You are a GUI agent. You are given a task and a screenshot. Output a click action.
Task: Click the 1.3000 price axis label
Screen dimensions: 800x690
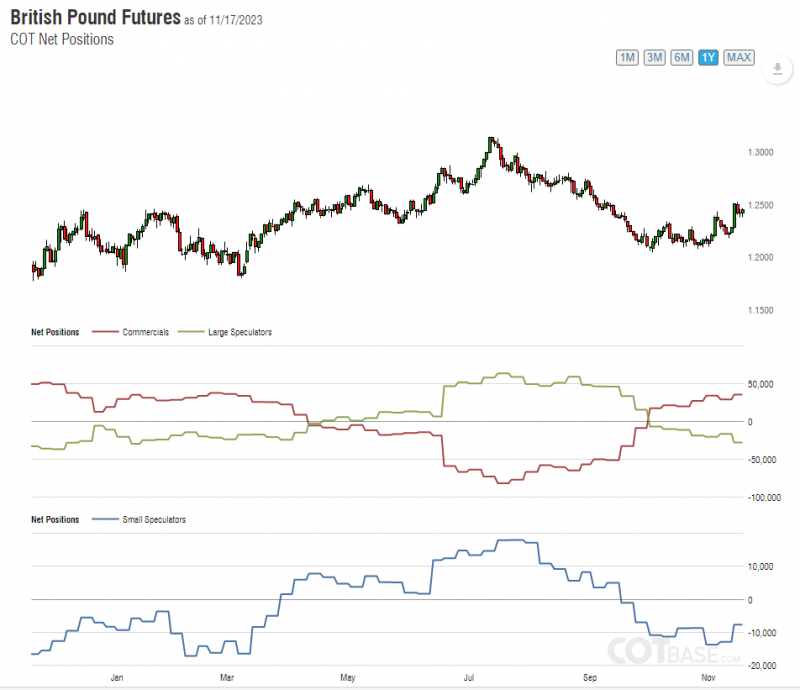pyautogui.click(x=760, y=152)
